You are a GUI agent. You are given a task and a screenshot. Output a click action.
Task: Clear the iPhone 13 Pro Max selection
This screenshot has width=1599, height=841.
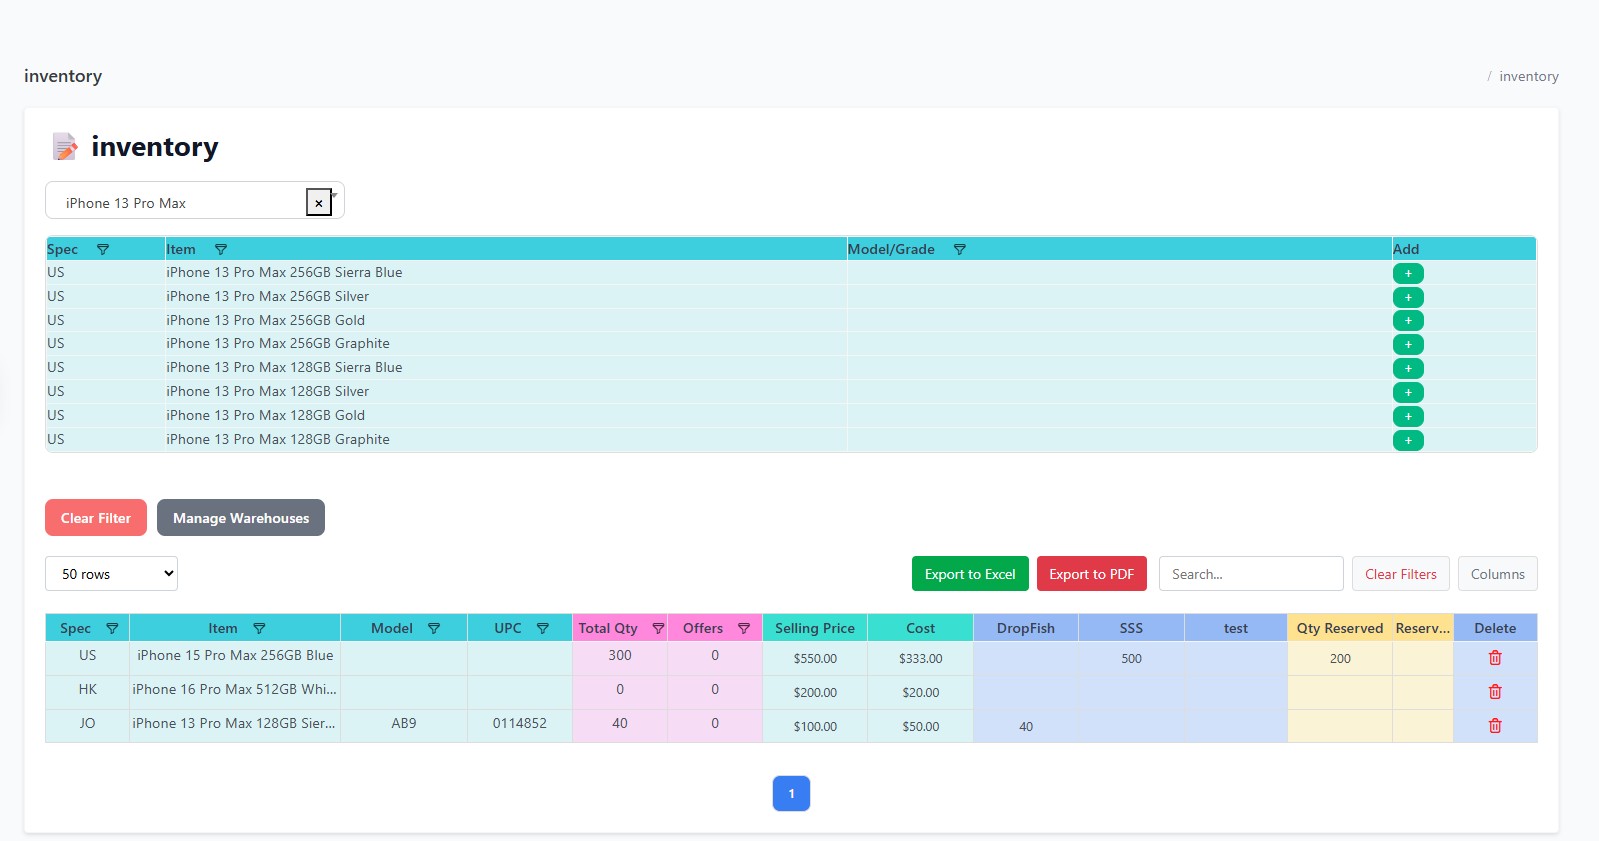319,203
